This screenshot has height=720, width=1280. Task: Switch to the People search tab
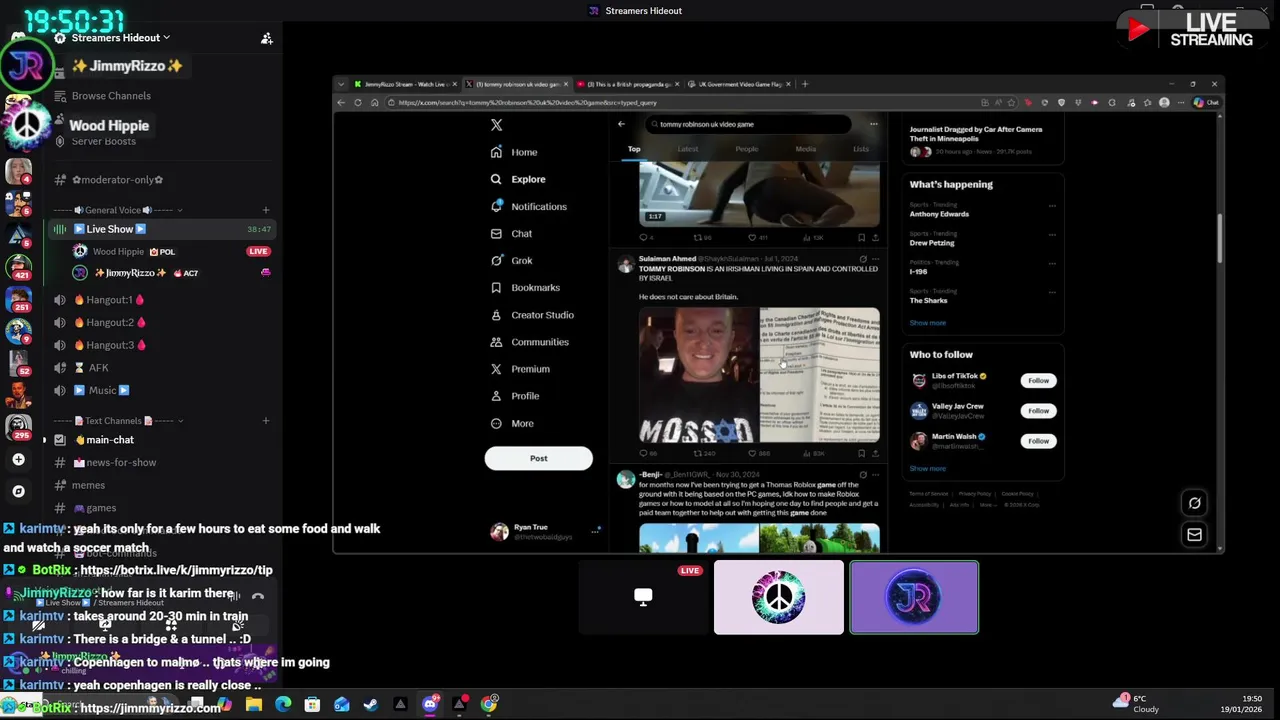tap(747, 149)
